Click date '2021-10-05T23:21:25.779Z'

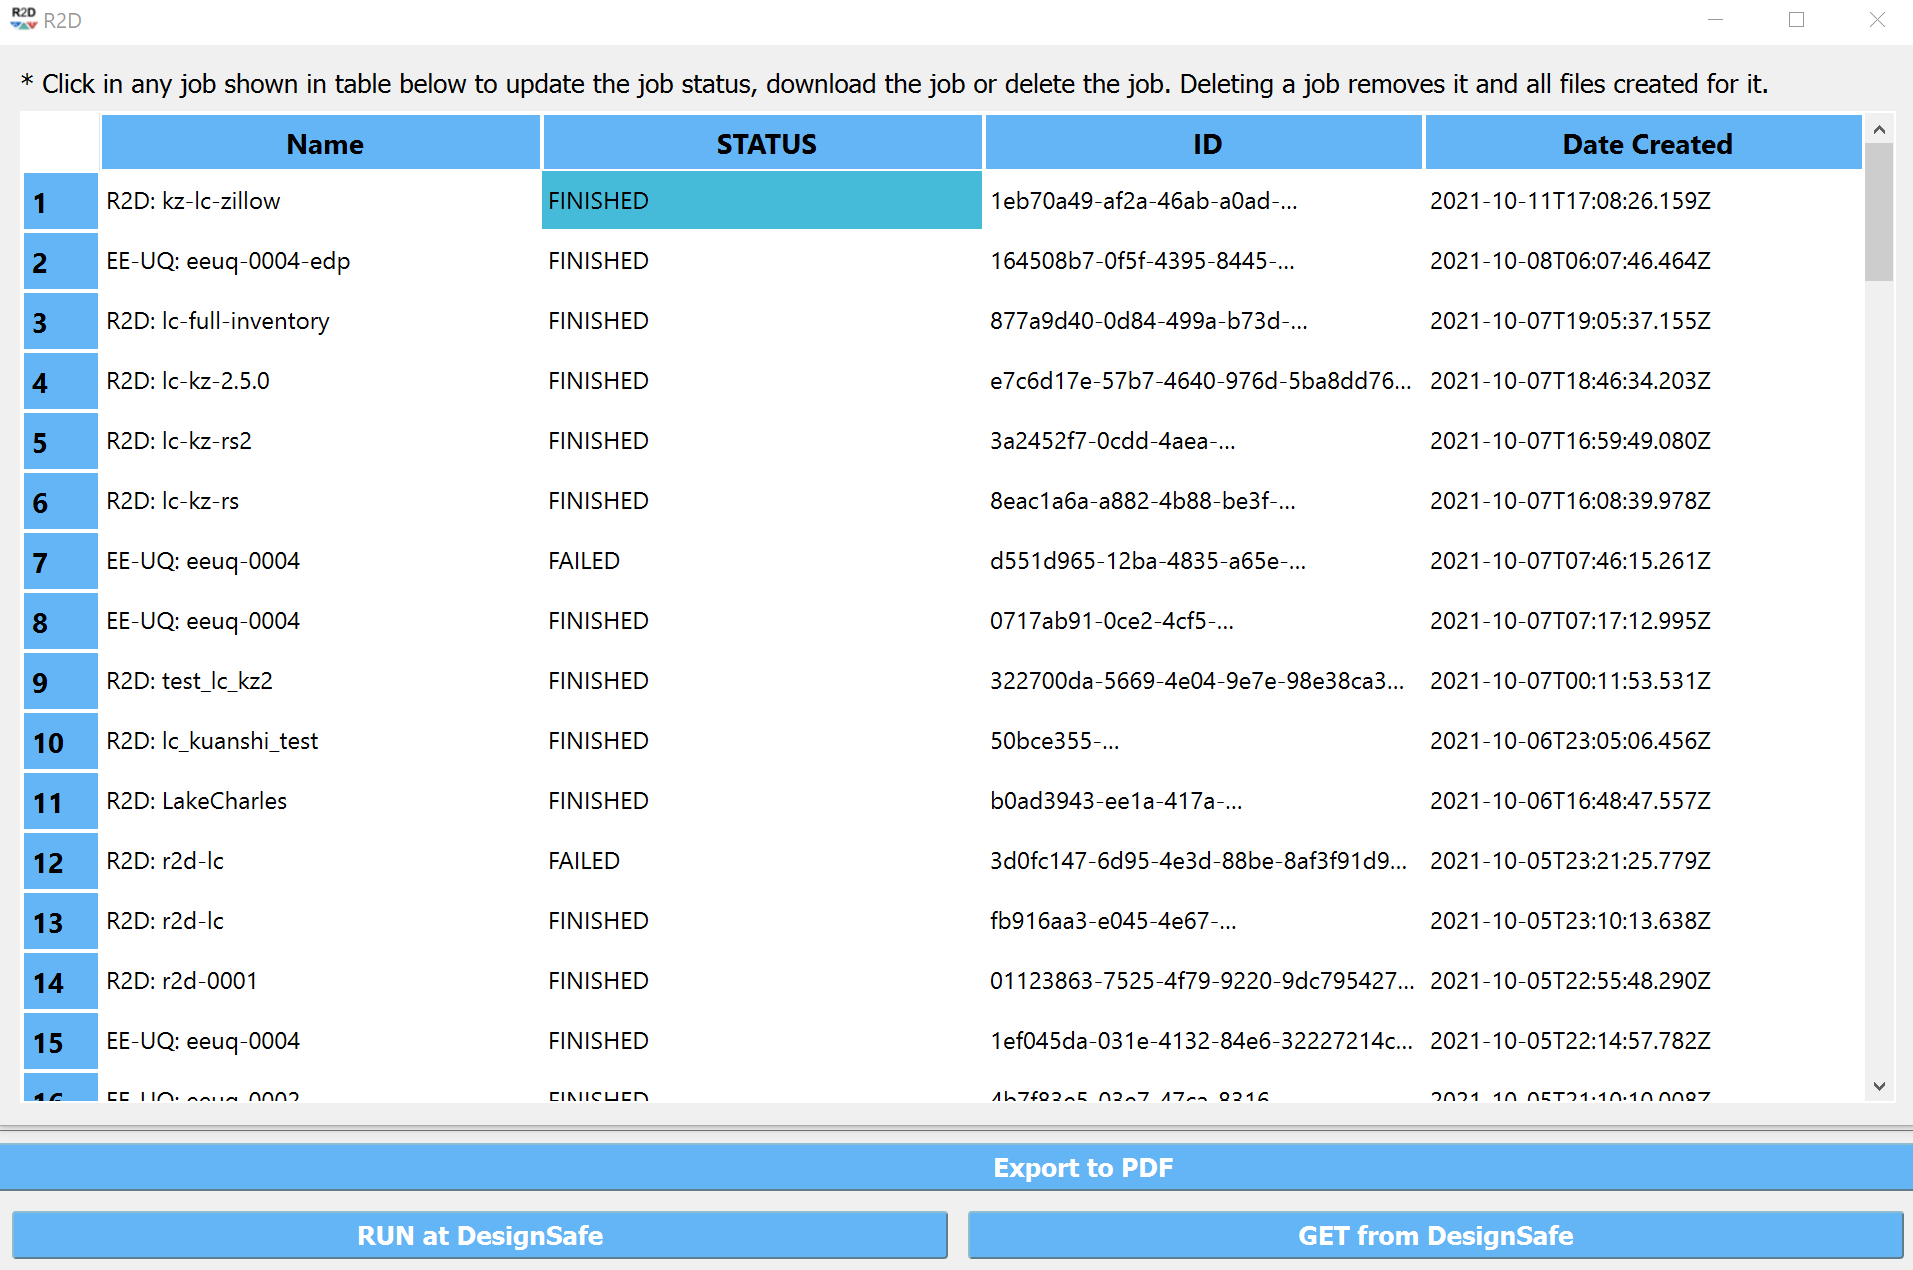coord(1570,861)
